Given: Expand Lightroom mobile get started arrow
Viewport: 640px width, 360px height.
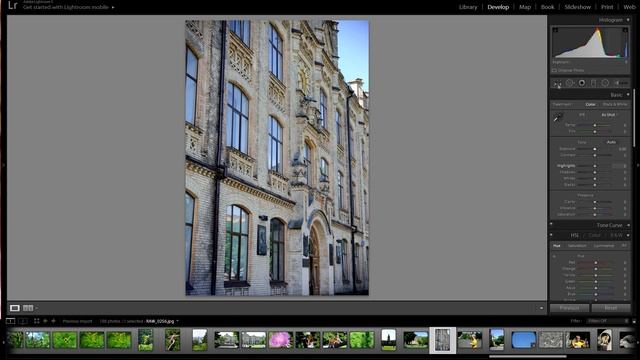Looking at the screenshot, I should tap(113, 7).
